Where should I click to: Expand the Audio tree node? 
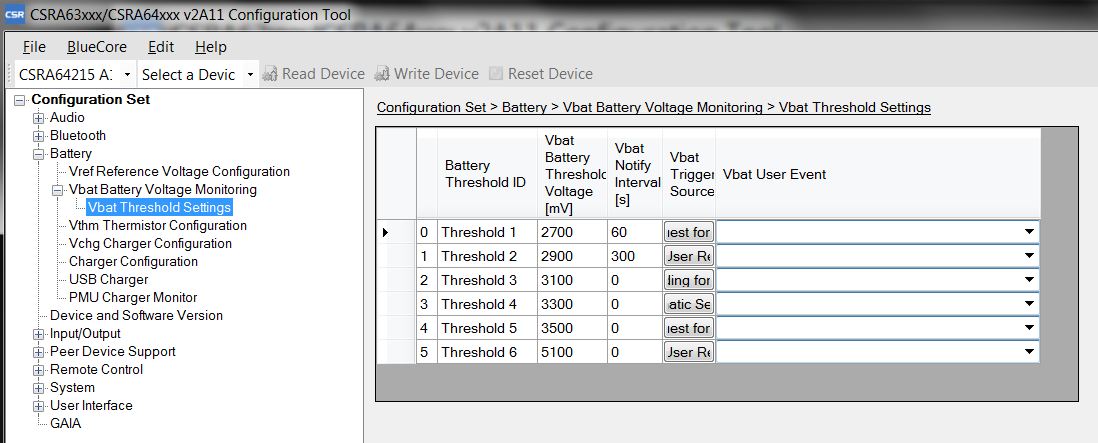[39, 118]
